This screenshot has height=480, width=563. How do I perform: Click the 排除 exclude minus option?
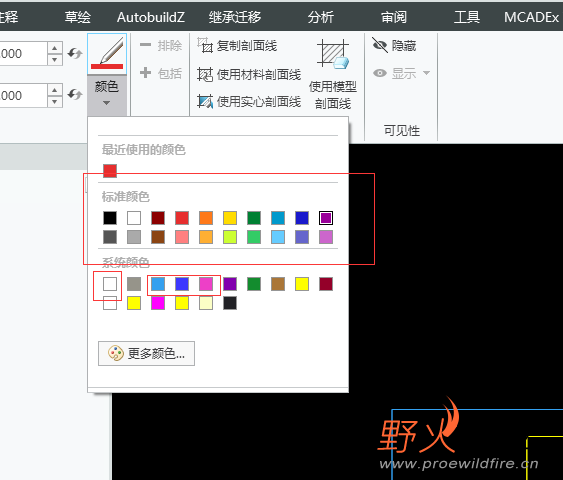pyautogui.click(x=160, y=46)
